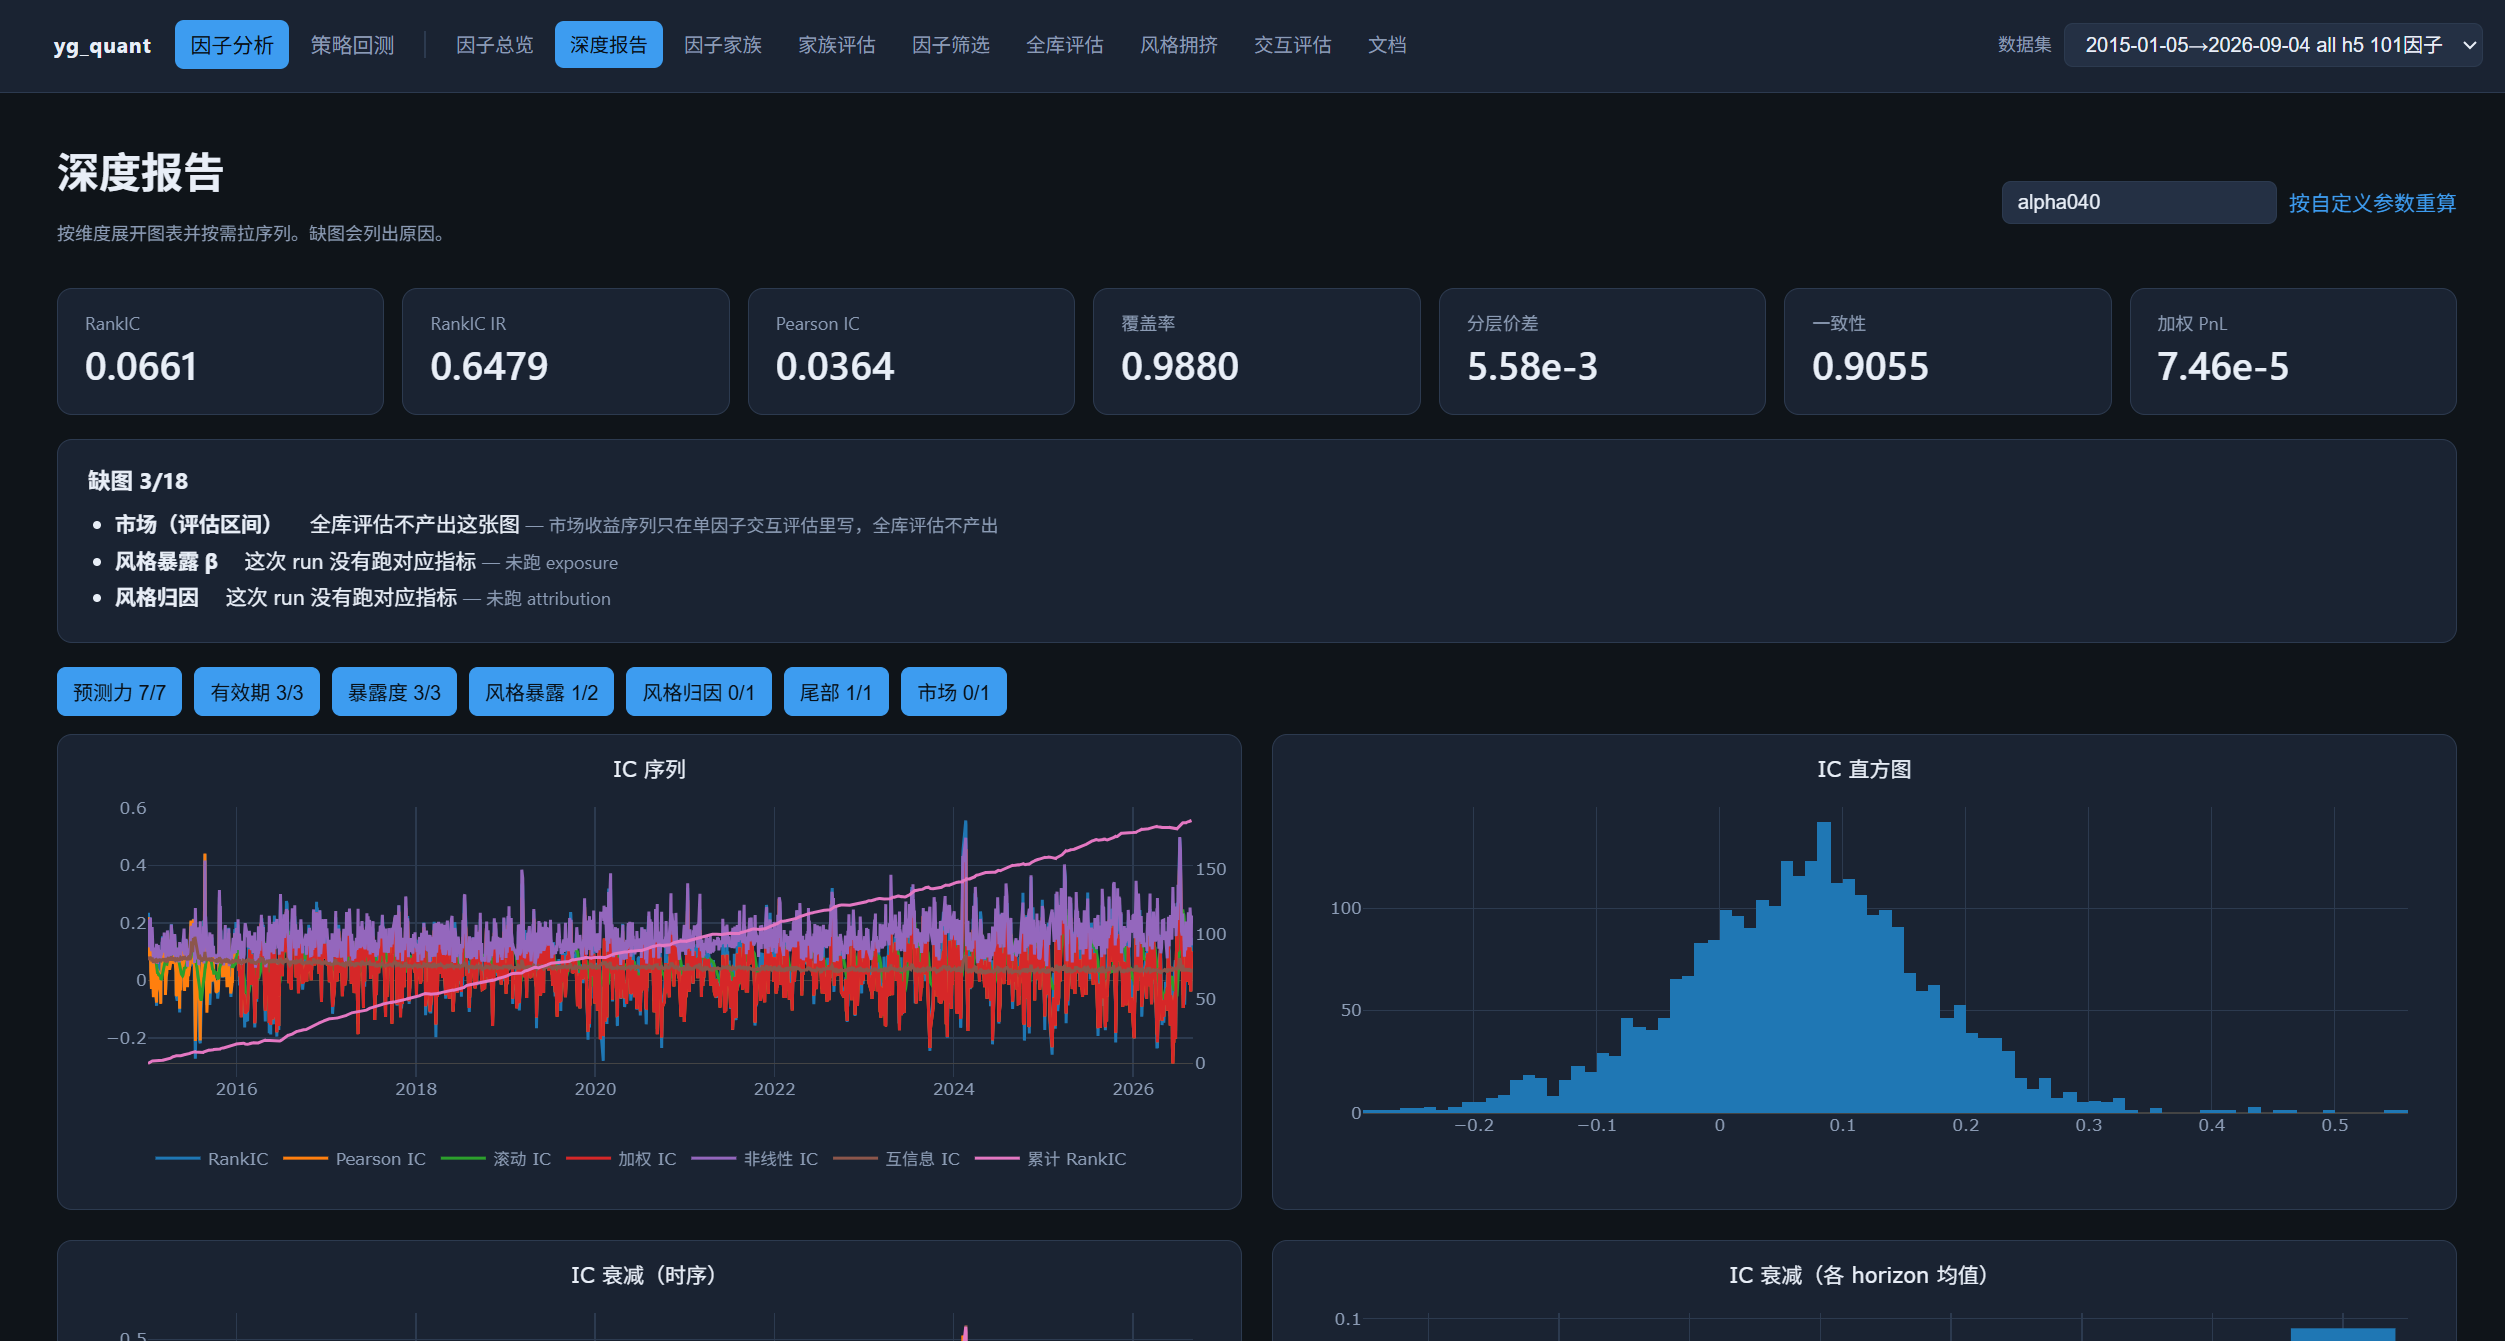This screenshot has width=2505, height=1341.
Task: Toggle the 市场 0/1 dimension chip
Action: (x=953, y=692)
